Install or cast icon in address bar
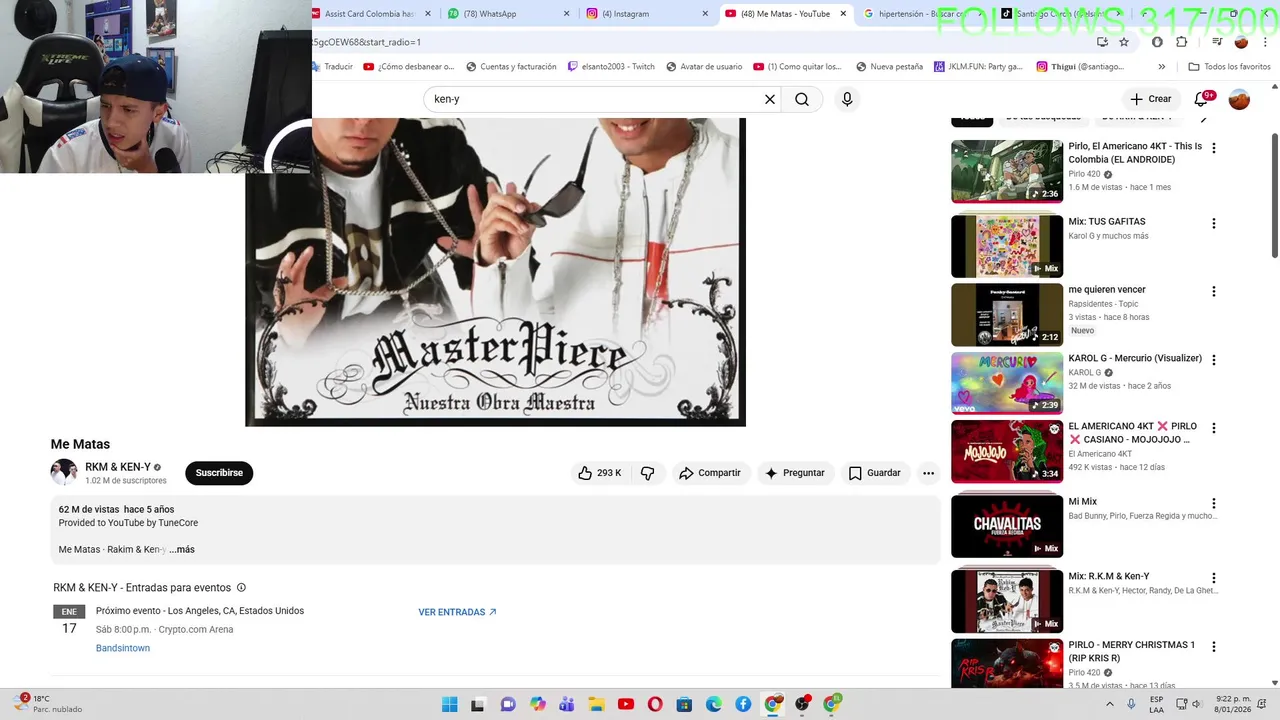This screenshot has height=720, width=1280. (1102, 42)
